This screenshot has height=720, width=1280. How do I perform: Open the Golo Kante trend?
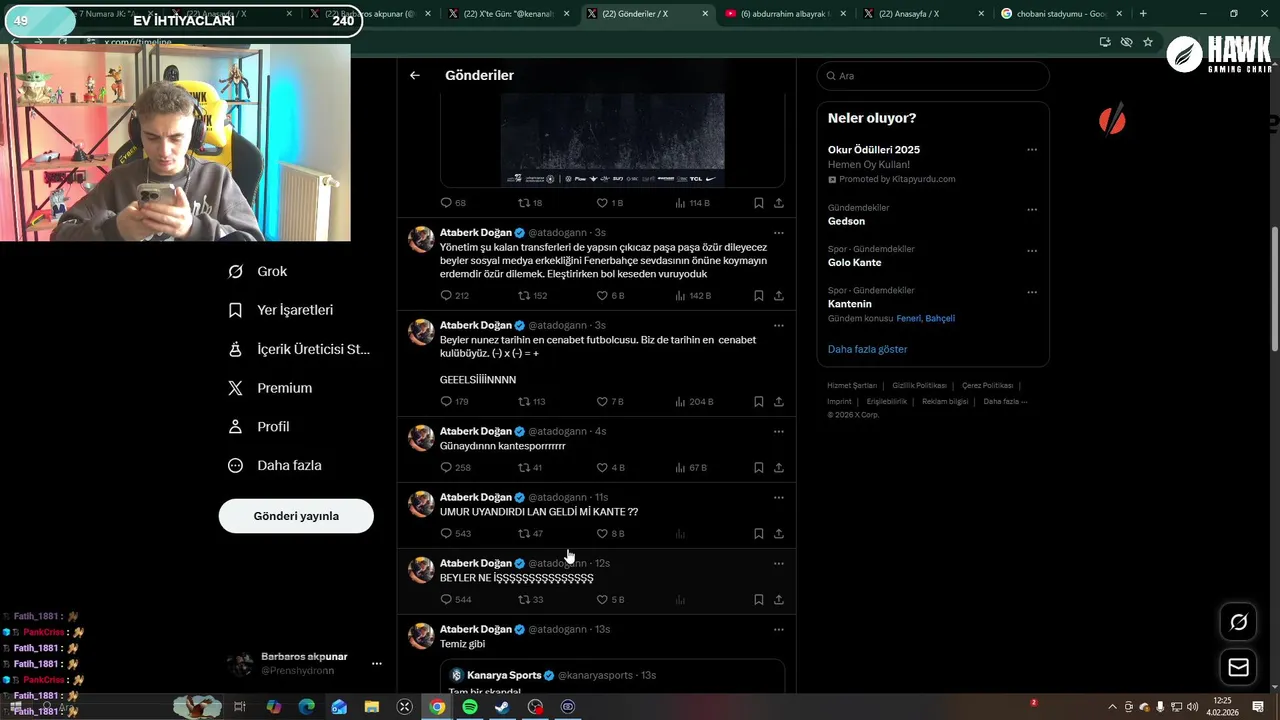pyautogui.click(x=854, y=262)
